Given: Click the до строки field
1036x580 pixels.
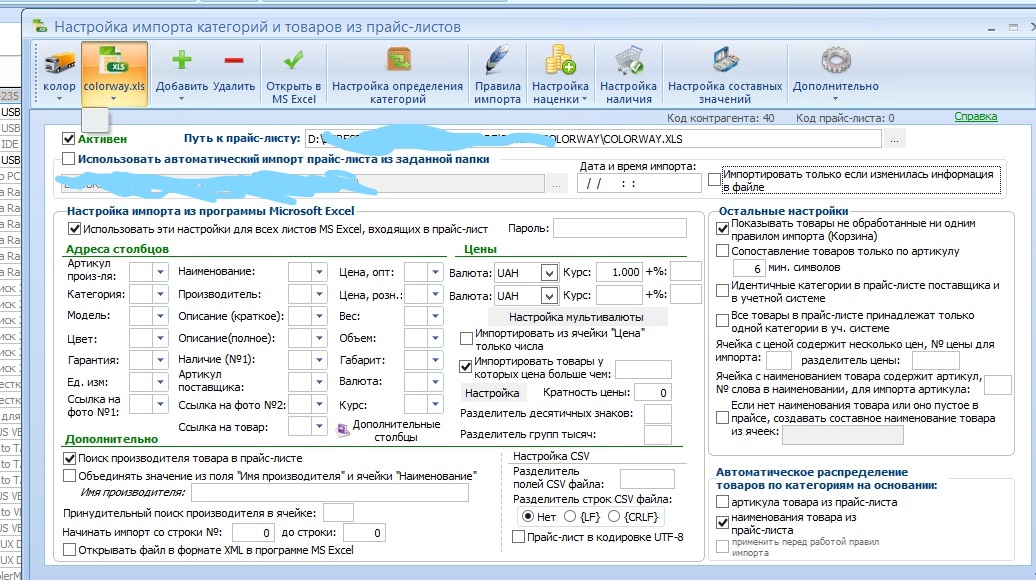Looking at the screenshot, I should 363,532.
